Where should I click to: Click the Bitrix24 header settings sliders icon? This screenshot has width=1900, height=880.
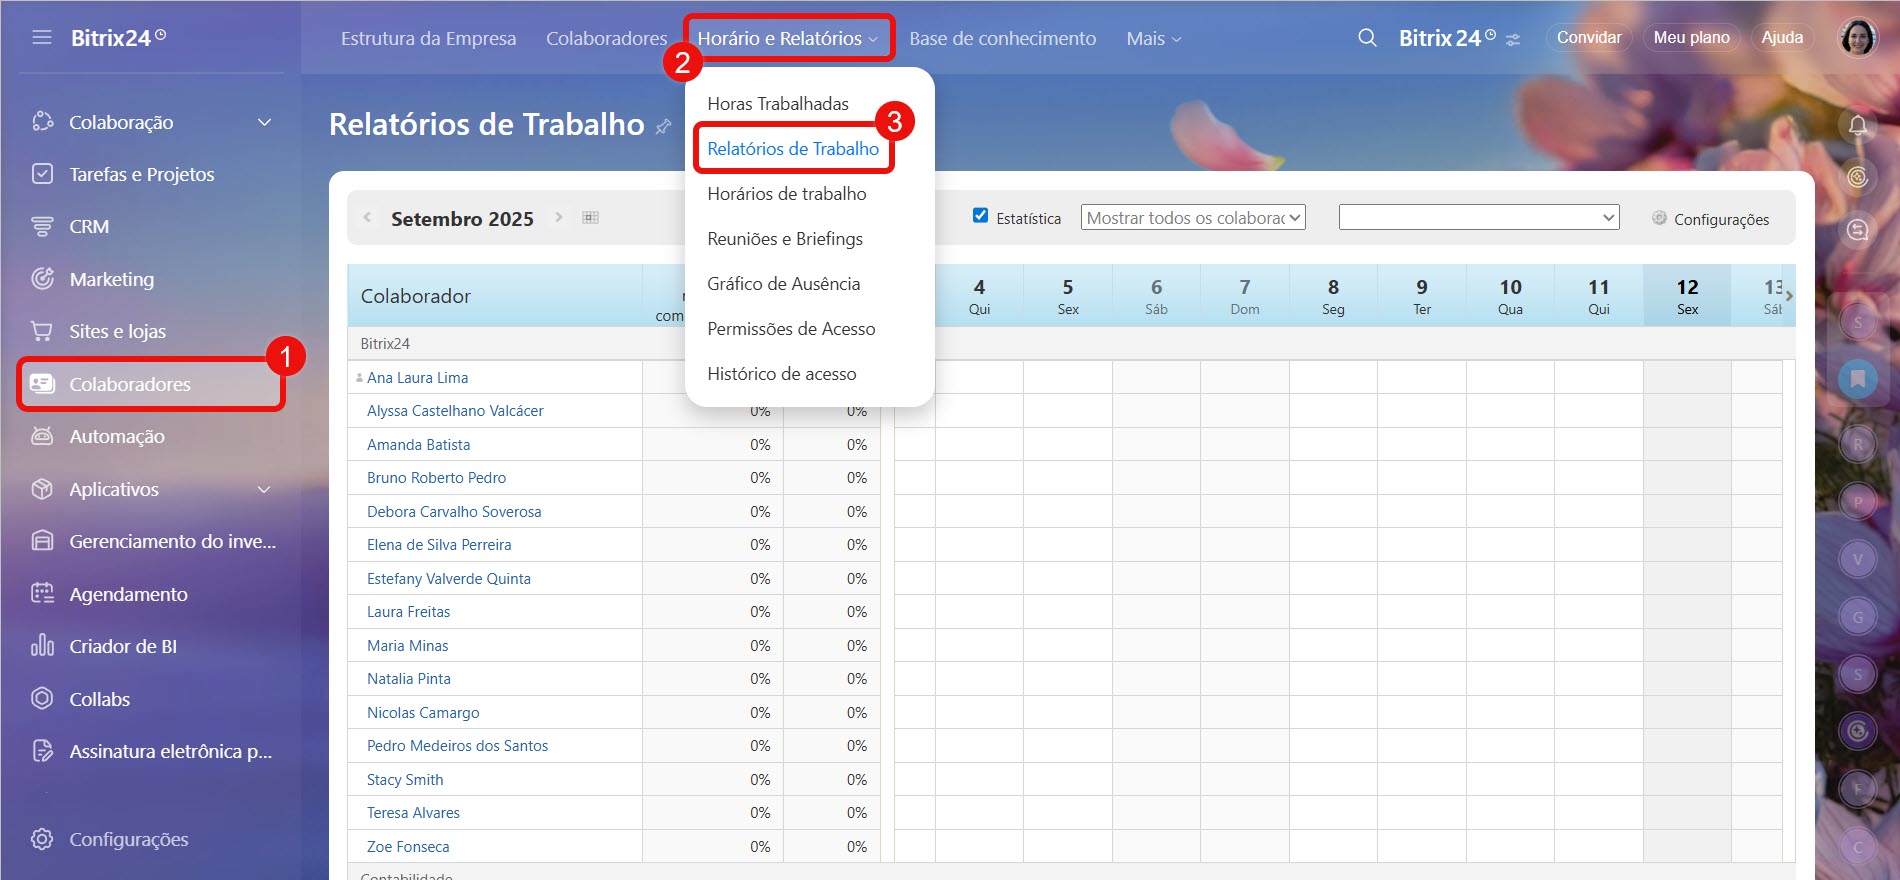[x=1513, y=40]
